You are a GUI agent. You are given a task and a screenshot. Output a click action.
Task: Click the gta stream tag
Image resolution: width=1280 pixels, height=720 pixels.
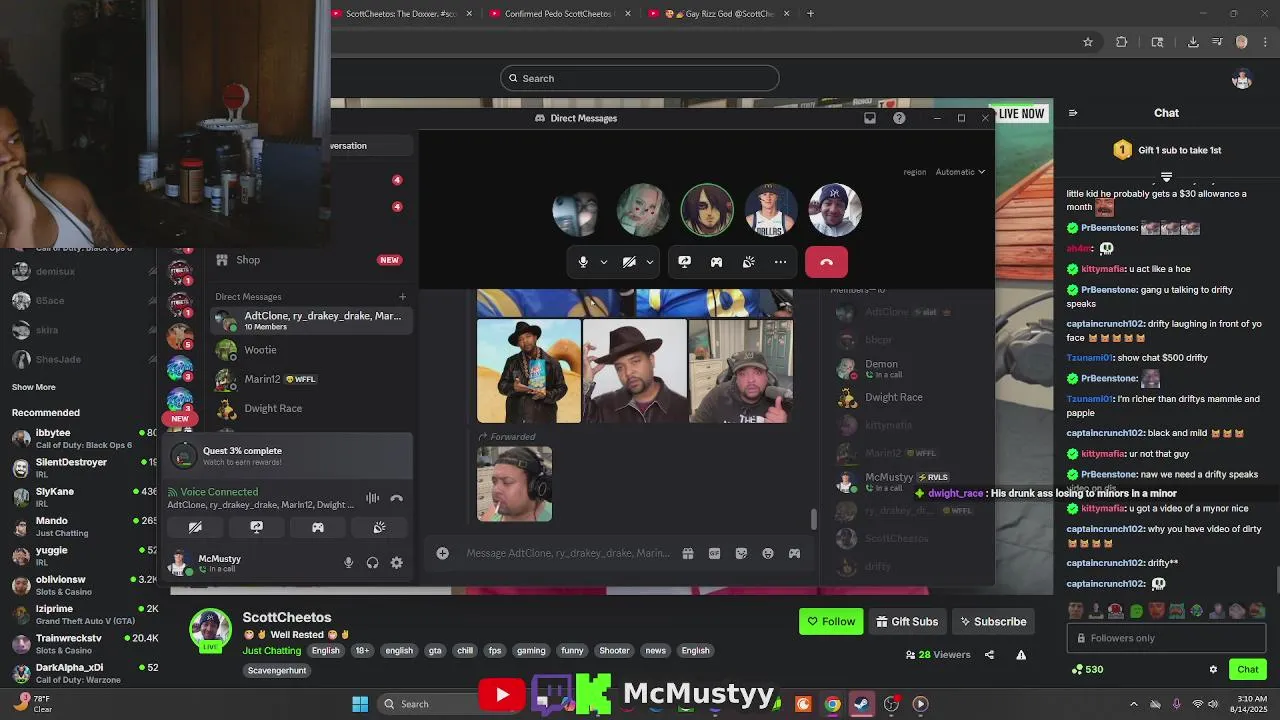coord(435,650)
